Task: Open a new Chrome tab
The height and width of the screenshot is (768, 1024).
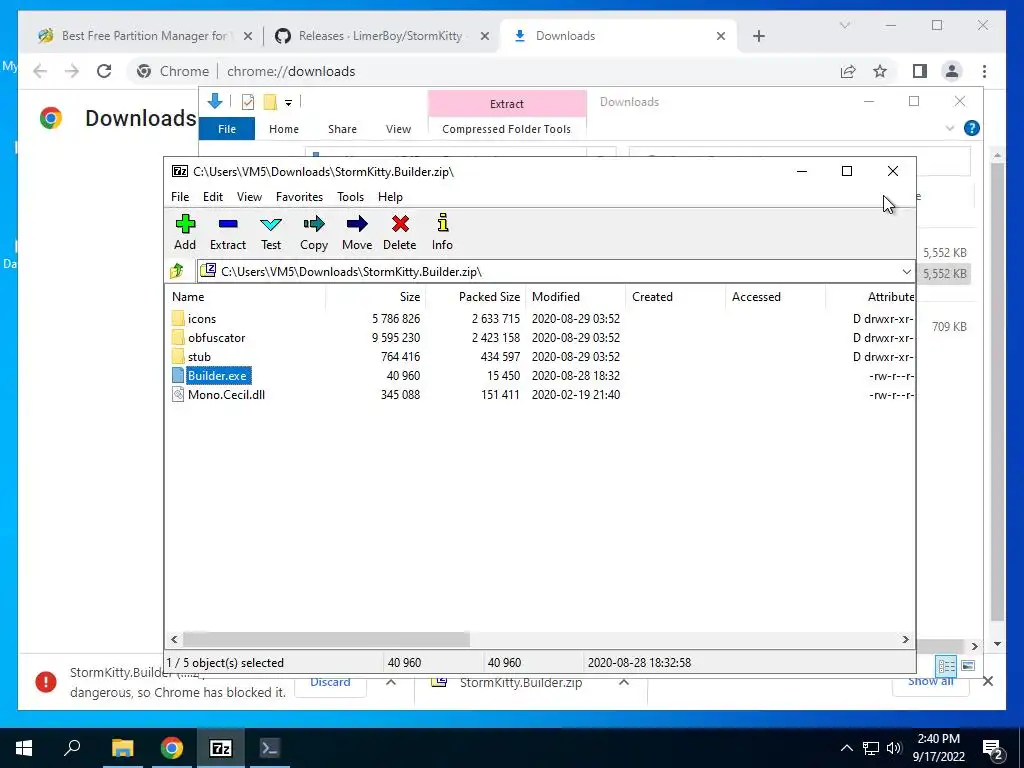Action: (x=758, y=36)
